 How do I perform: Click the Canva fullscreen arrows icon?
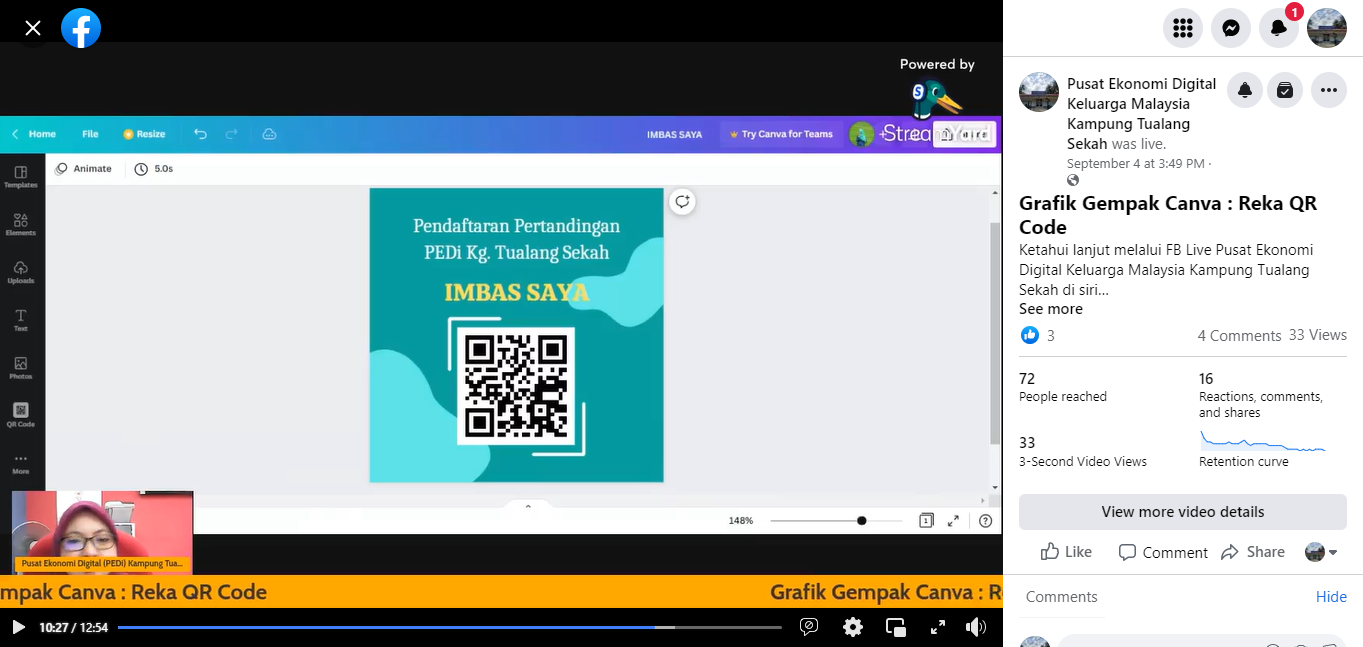[x=954, y=521]
